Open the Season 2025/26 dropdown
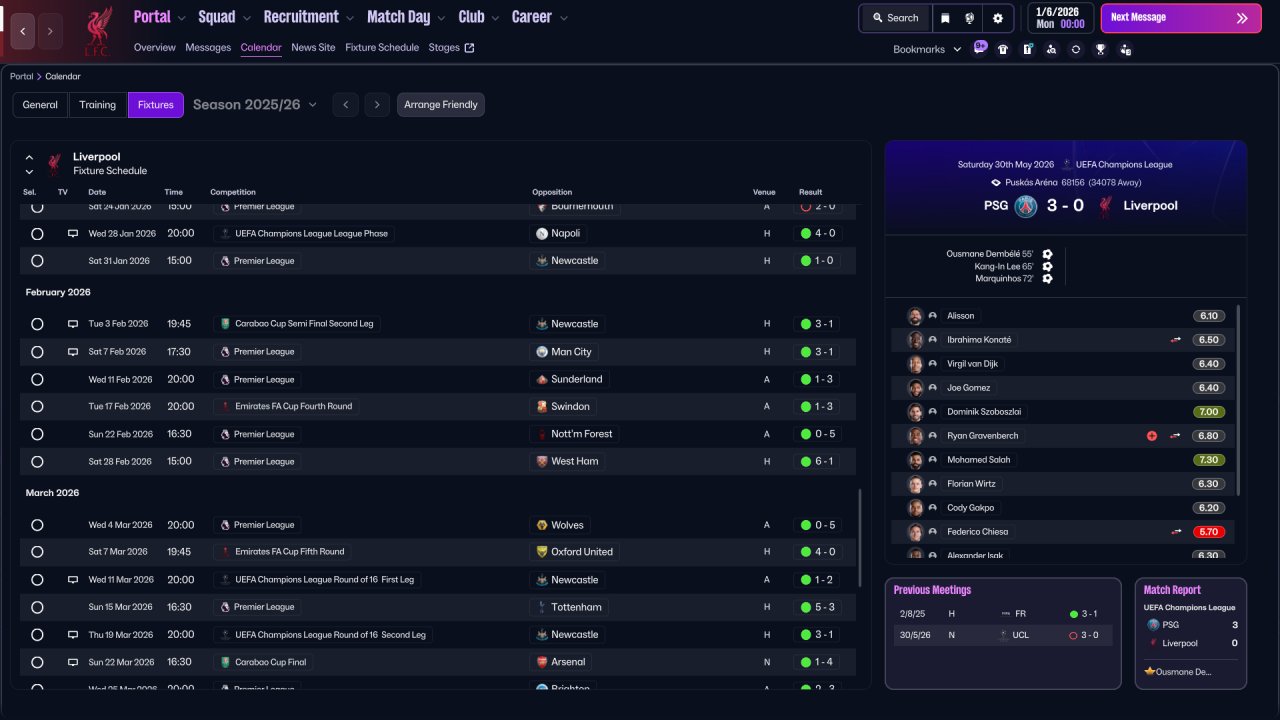1280x720 pixels. pos(255,105)
